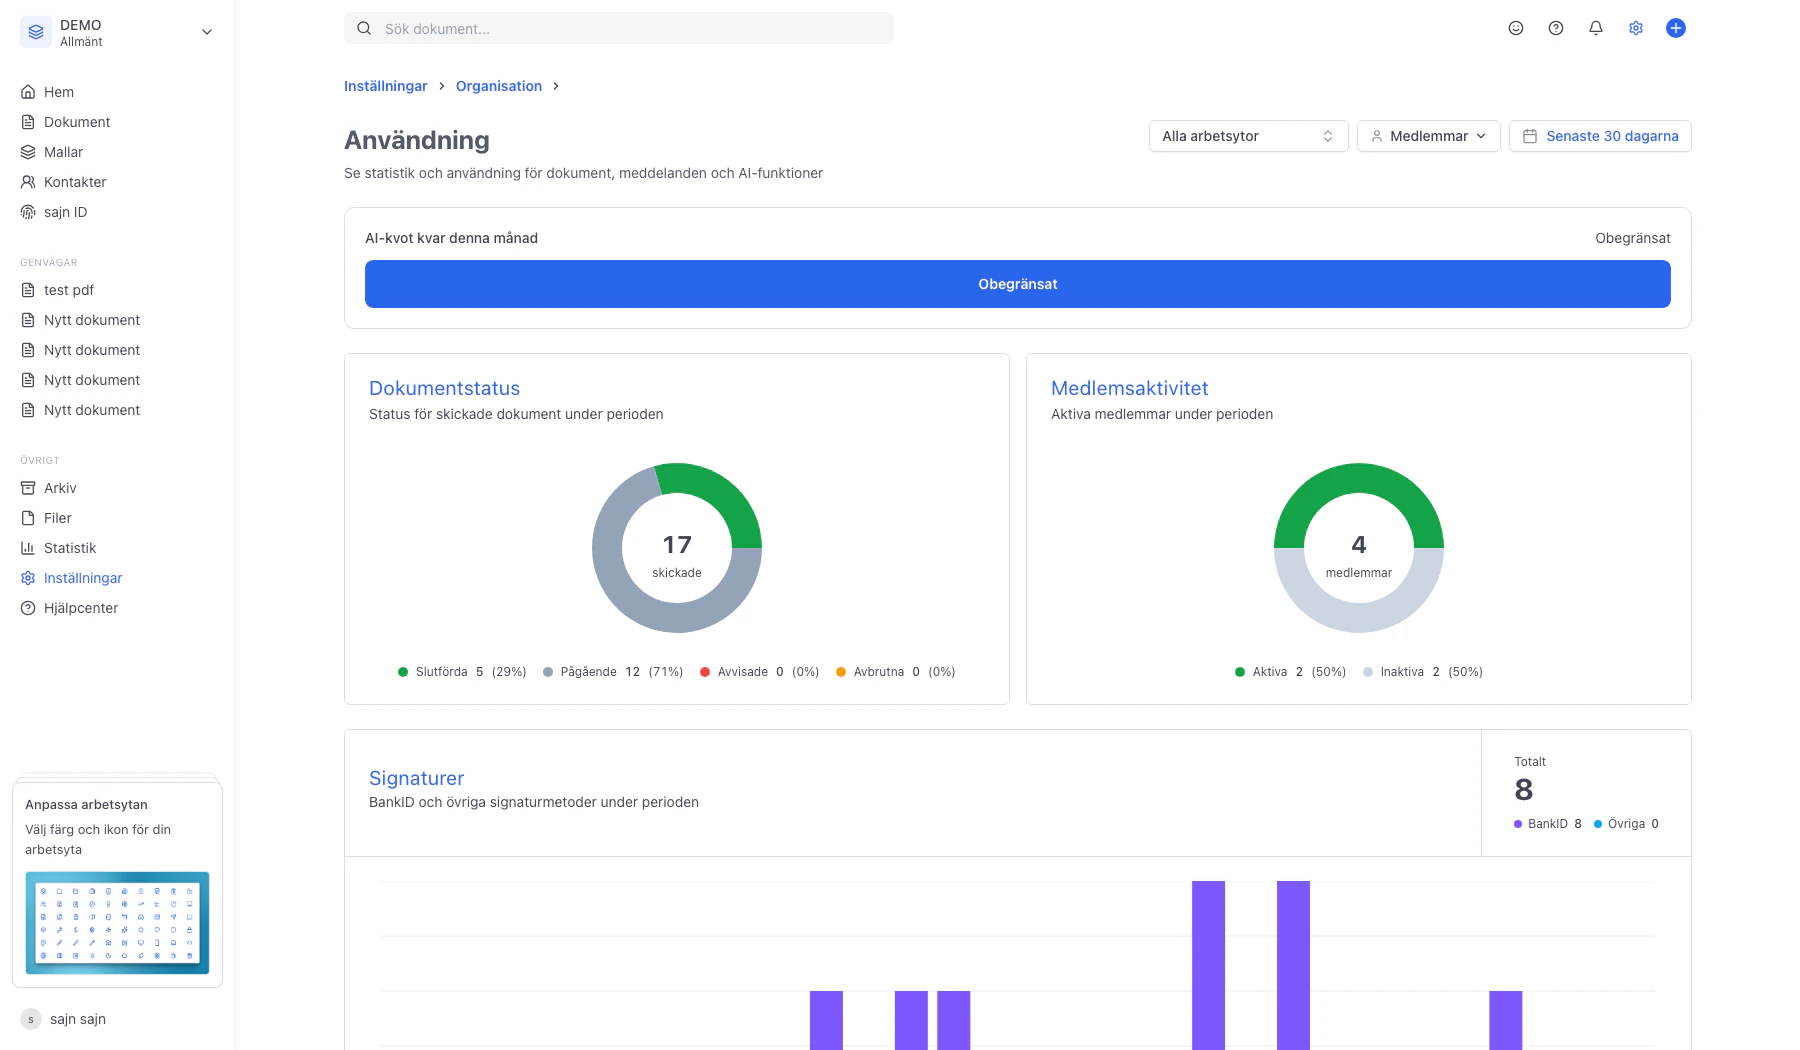Click Inställningar breadcrumb link
This screenshot has height=1050, width=1800.
pyautogui.click(x=385, y=86)
